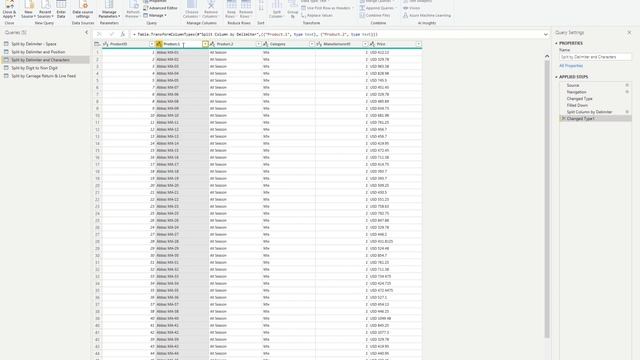The image size is (640, 360).
Task: Select query Split by Delimiter and Characters
Action: (45, 60)
